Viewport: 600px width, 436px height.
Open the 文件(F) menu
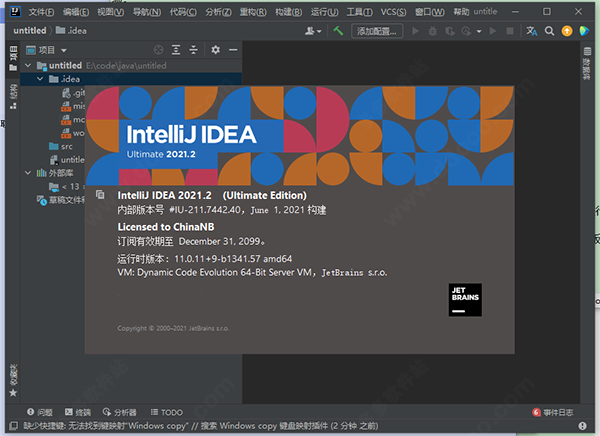click(x=41, y=12)
